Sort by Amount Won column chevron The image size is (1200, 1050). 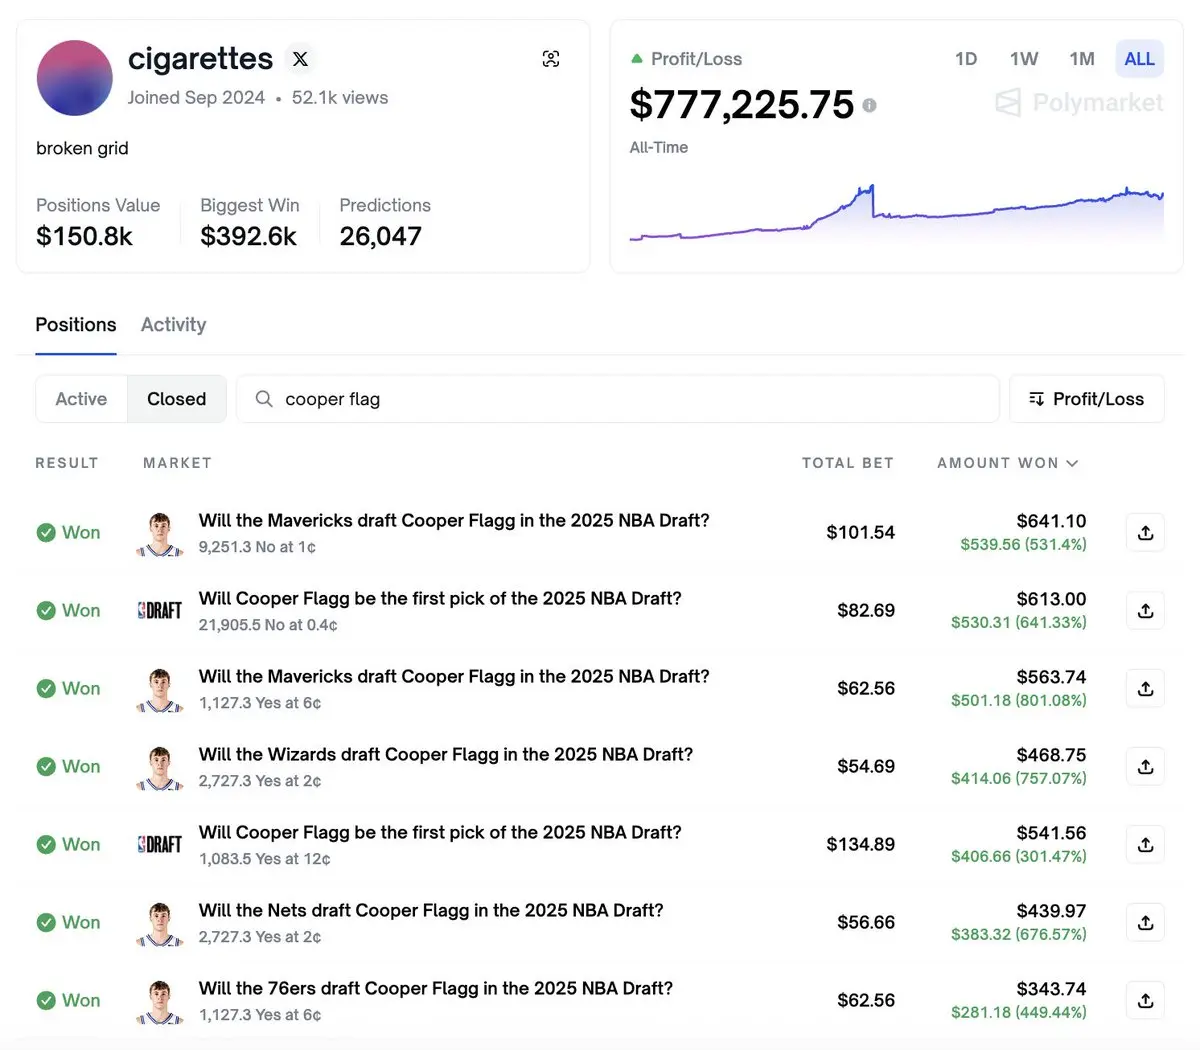click(x=1072, y=463)
